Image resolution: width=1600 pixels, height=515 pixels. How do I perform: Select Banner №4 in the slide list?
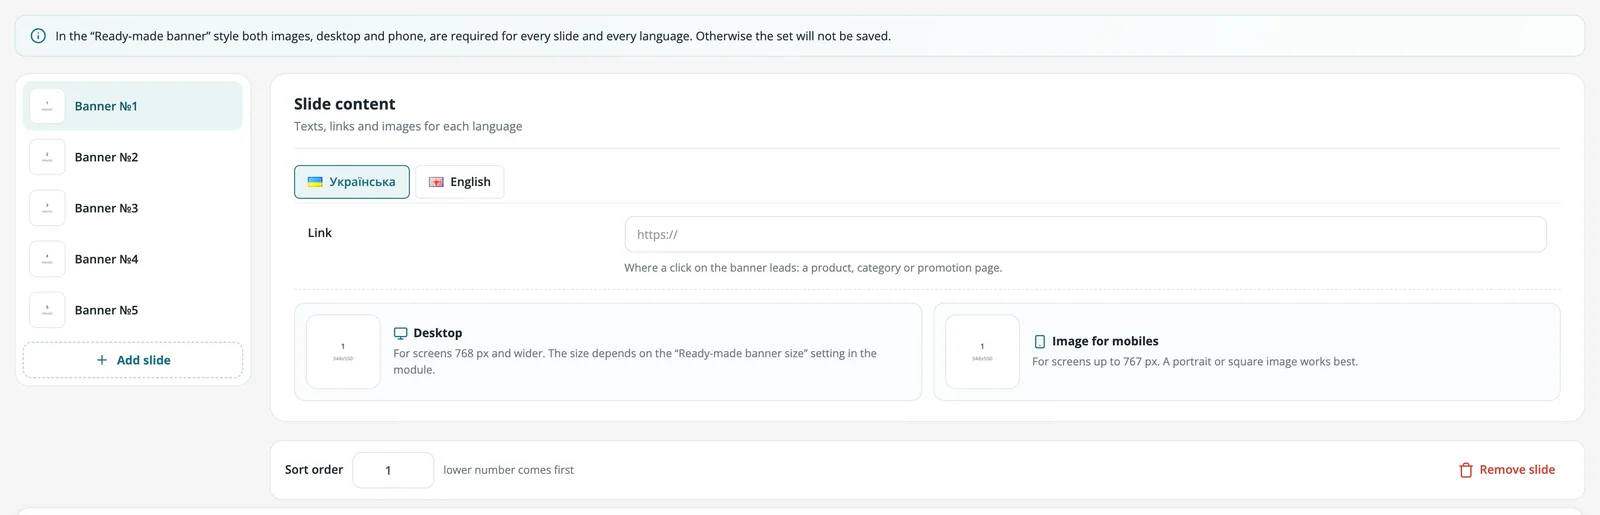pyautogui.click(x=133, y=259)
